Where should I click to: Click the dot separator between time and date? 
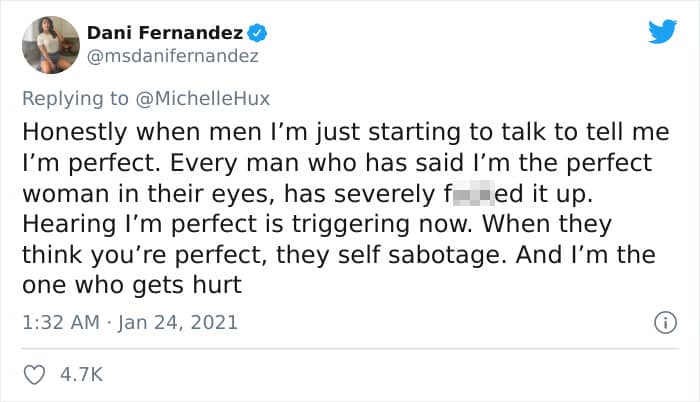point(110,323)
